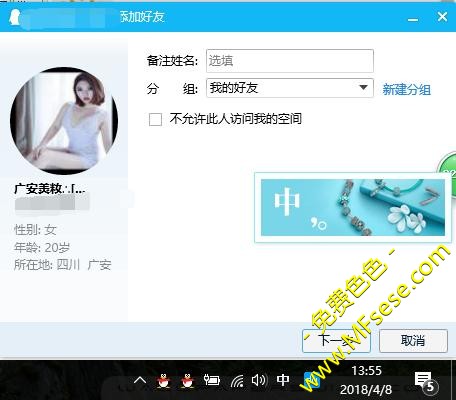Click the remark name input field
456x400 pixels.
tap(290, 61)
